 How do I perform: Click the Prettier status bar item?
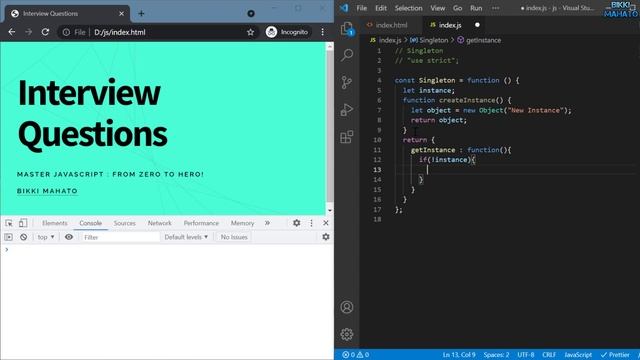(x=615, y=355)
